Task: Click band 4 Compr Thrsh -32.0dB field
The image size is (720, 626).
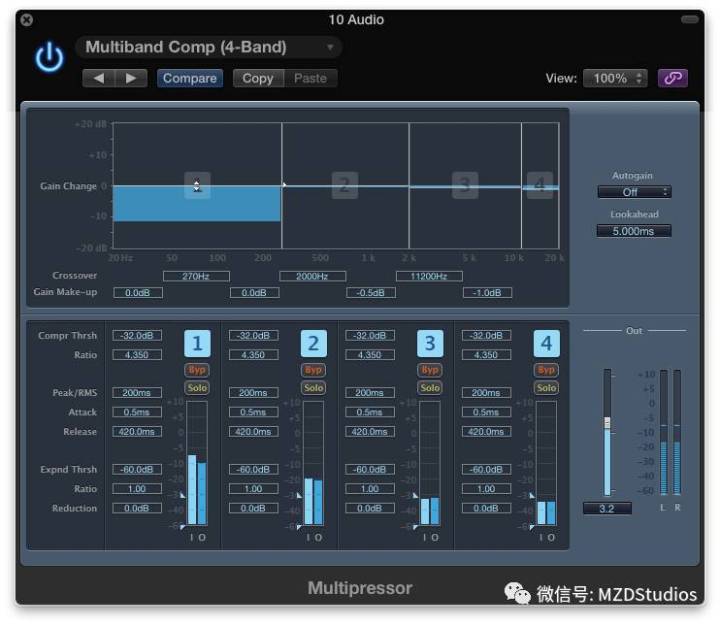Action: pyautogui.click(x=486, y=336)
